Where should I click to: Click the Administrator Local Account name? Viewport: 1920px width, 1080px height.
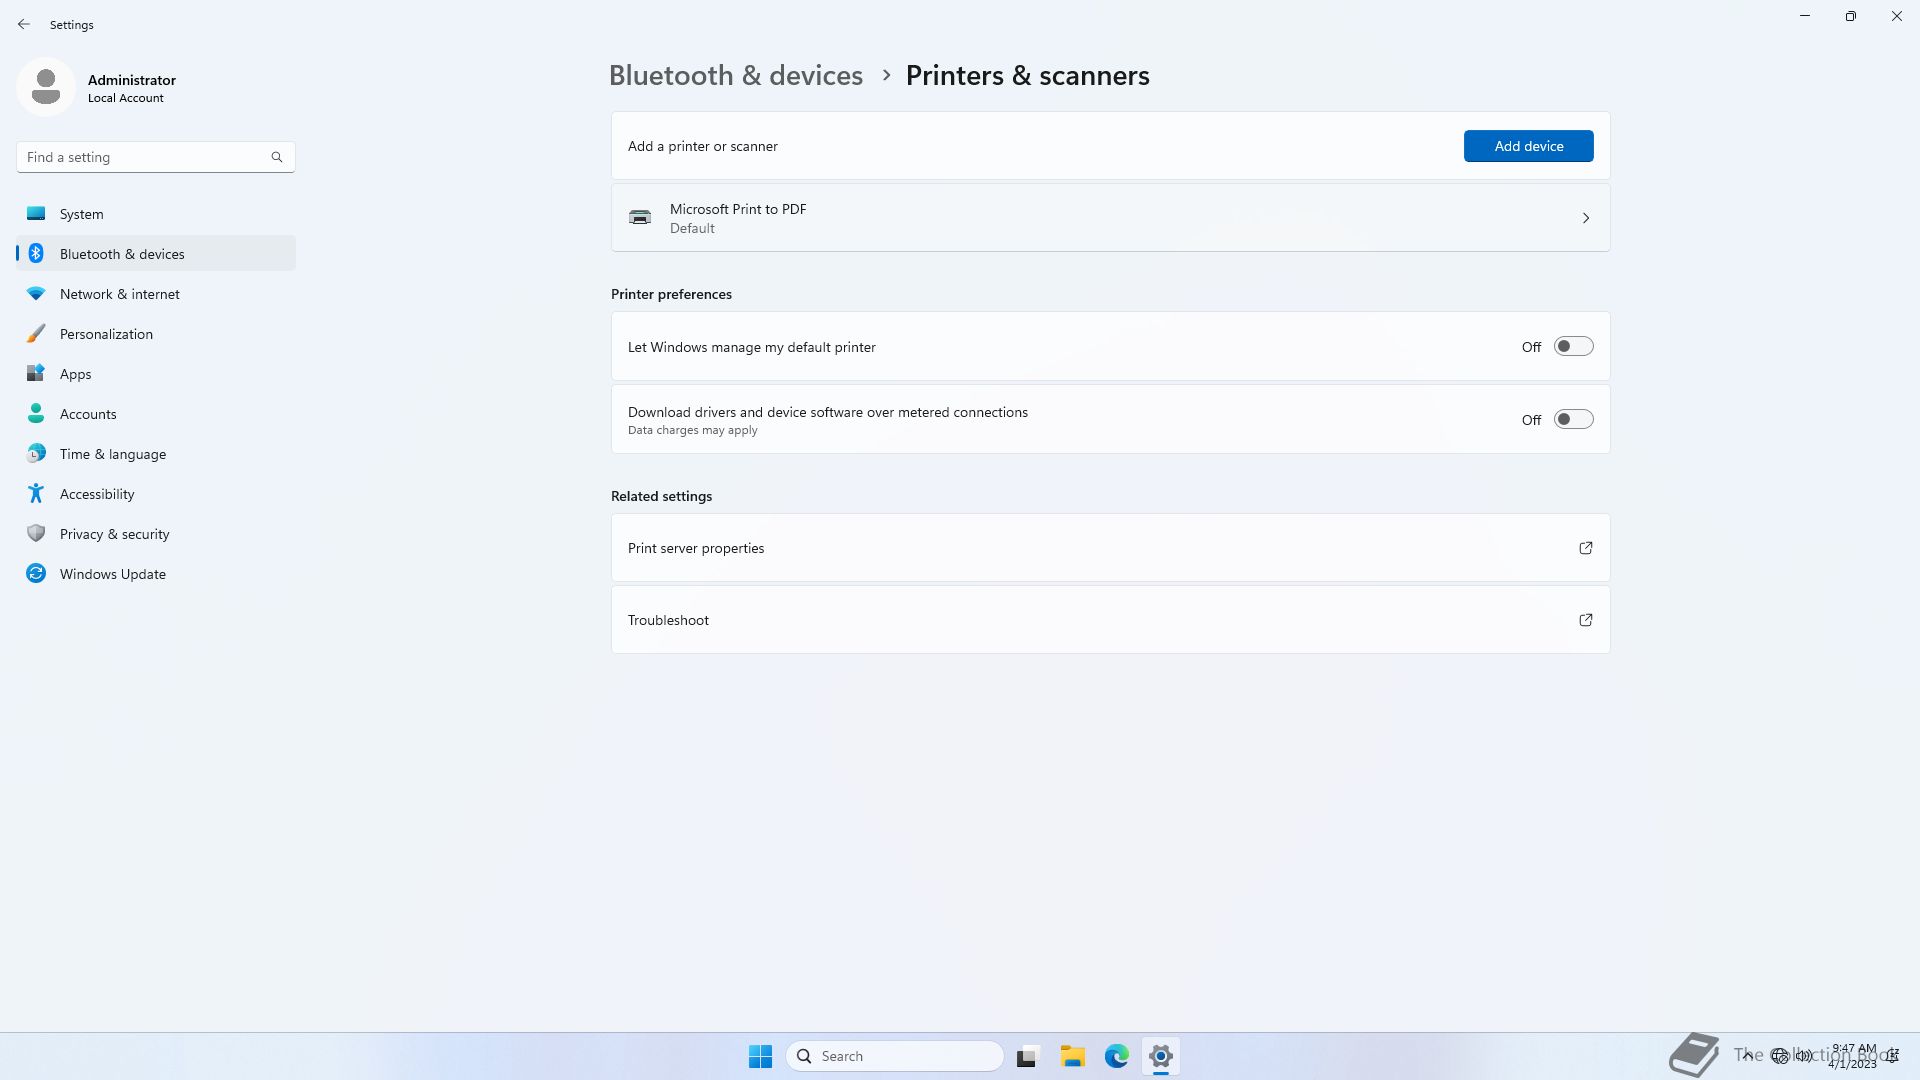[x=132, y=88]
